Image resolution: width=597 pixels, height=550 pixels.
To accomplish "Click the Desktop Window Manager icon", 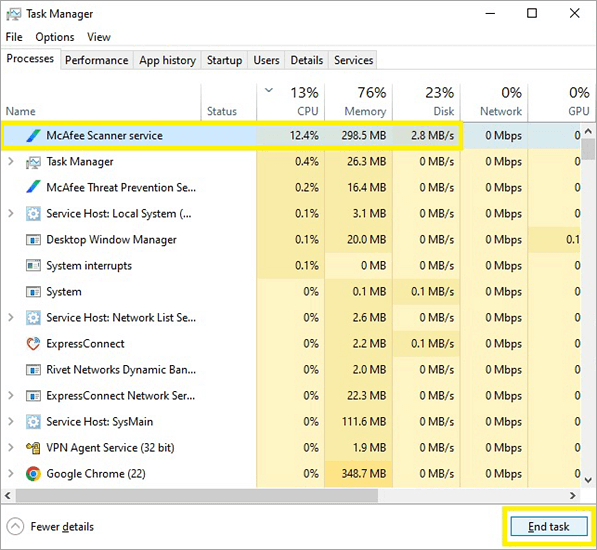I will (33, 240).
